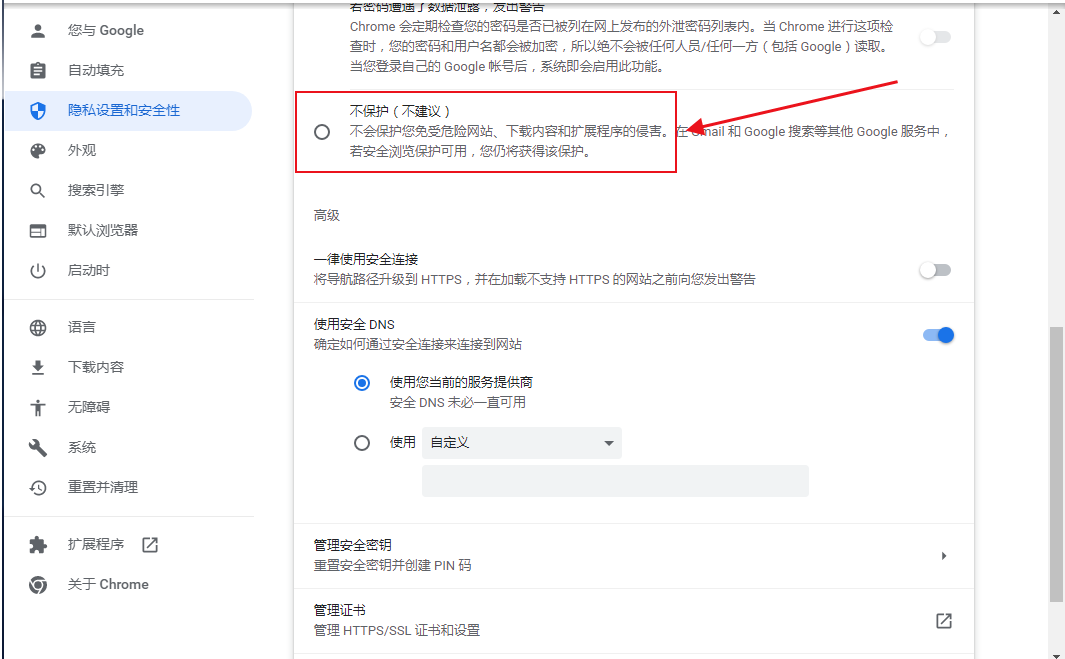Click the 重置安全密钥并创建 PIN 码 description

click(393, 565)
